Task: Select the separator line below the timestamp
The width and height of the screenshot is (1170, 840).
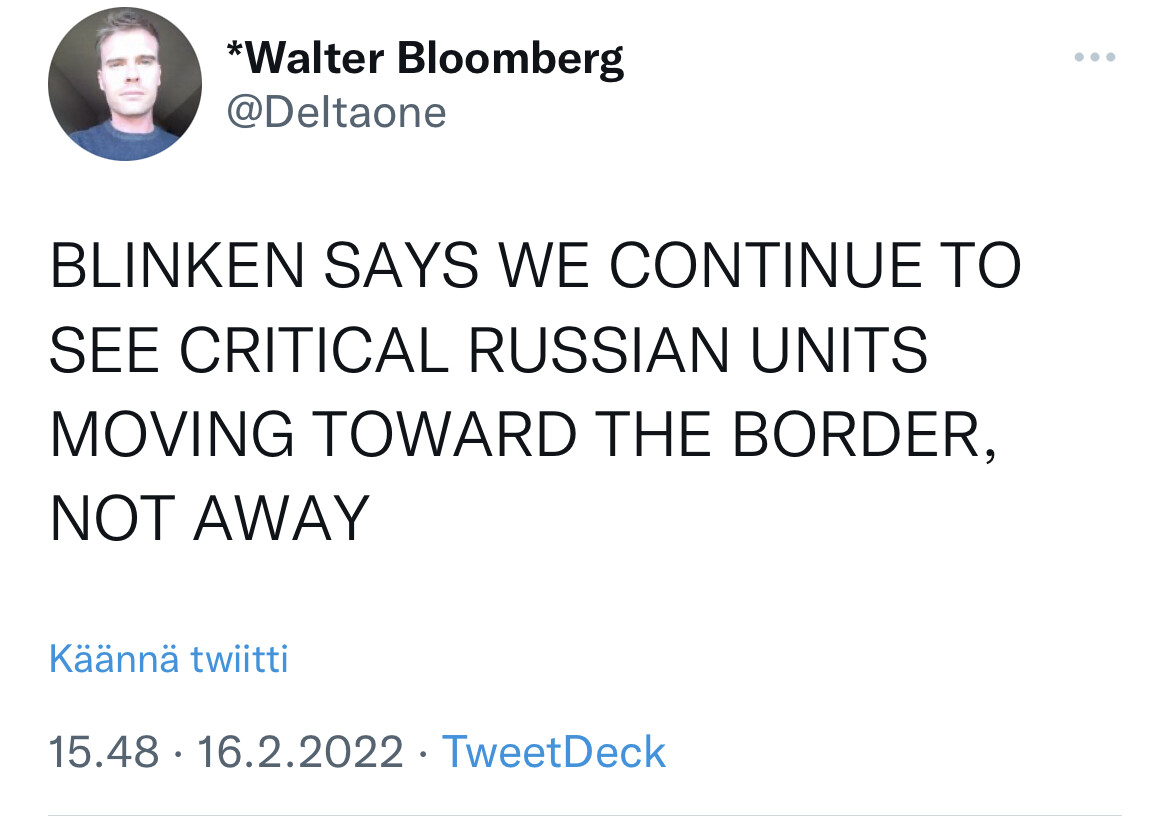Action: [x=584, y=815]
